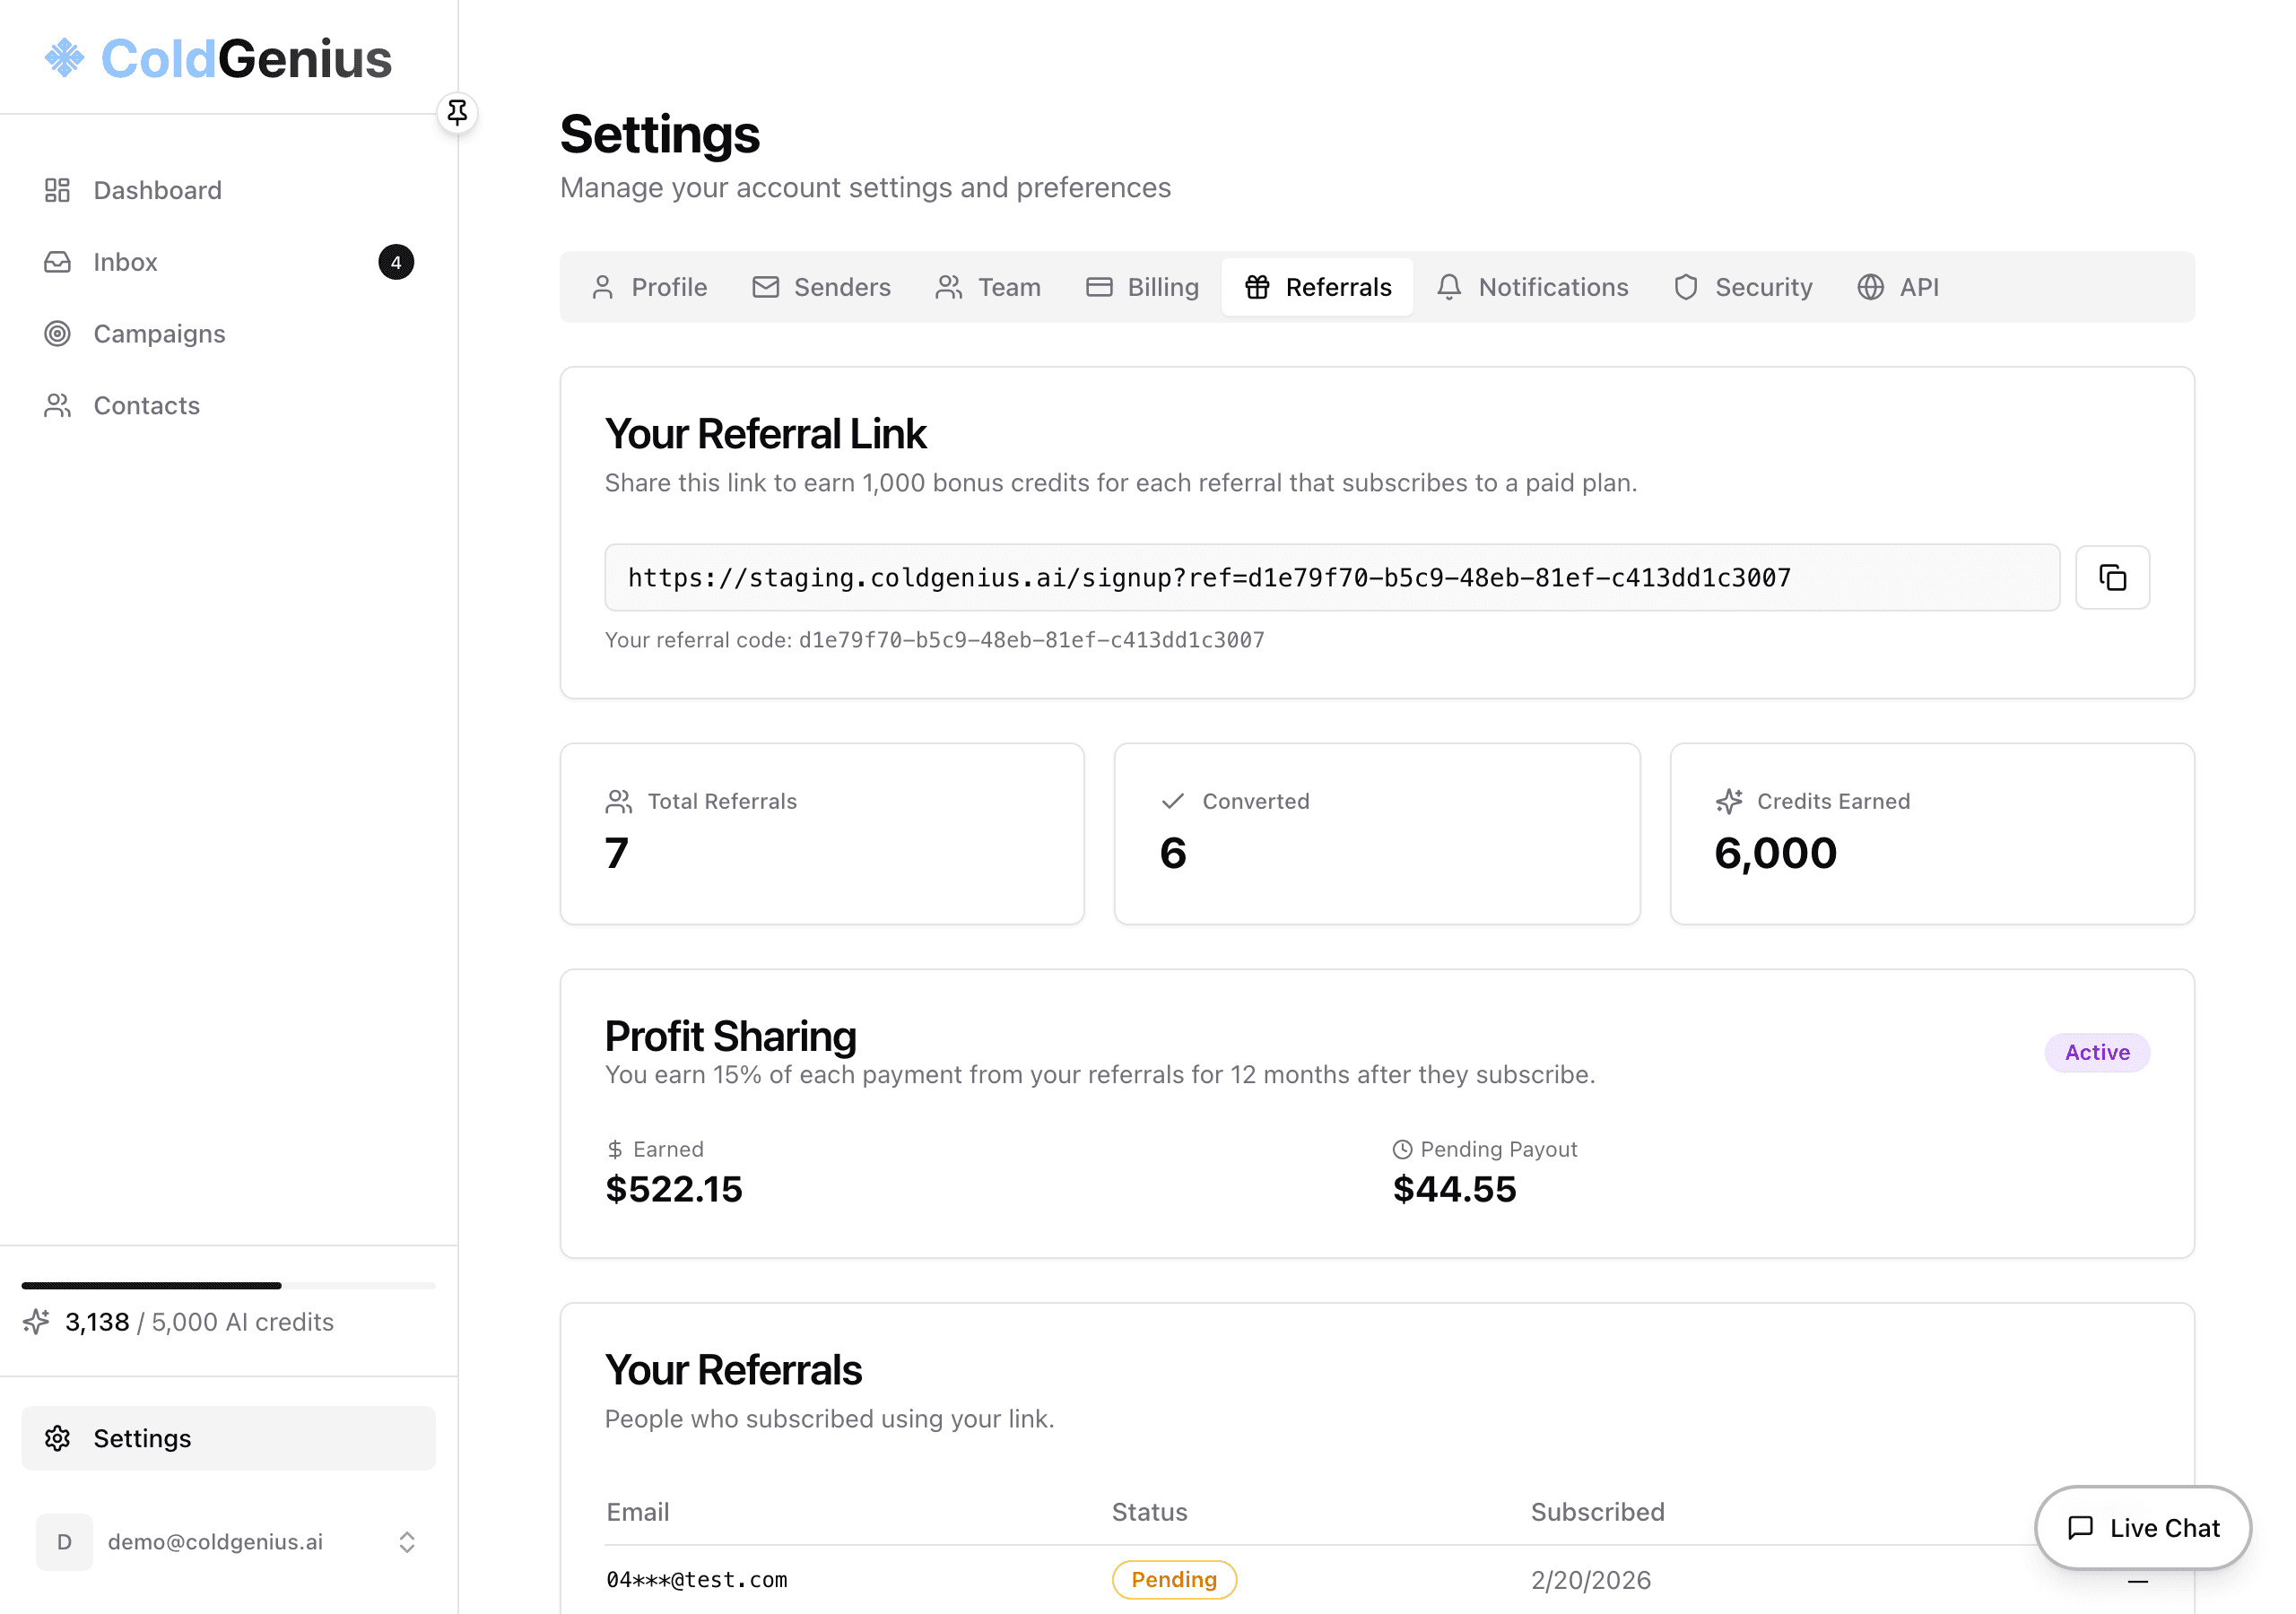
Task: Switch to the Billing tab
Action: coord(1142,287)
